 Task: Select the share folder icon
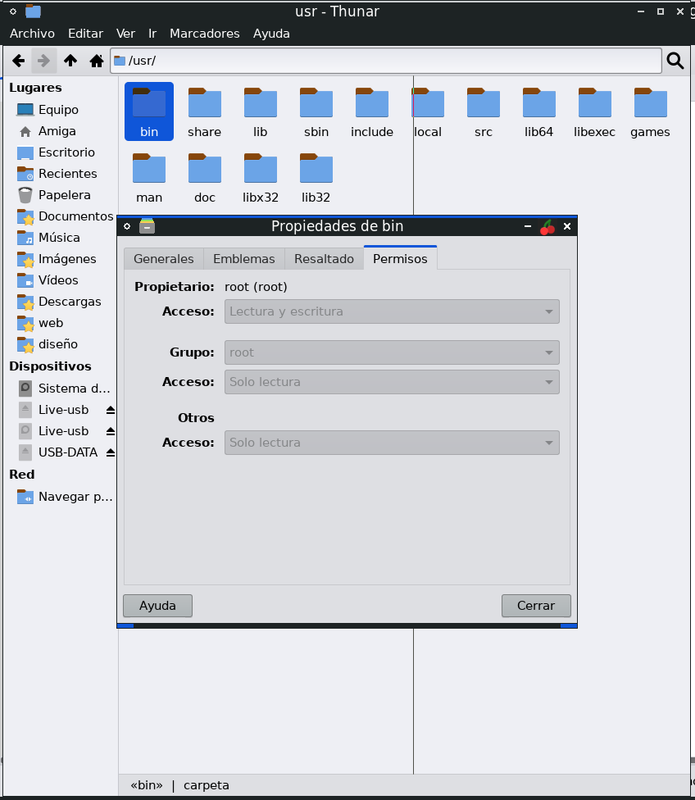[x=205, y=103]
